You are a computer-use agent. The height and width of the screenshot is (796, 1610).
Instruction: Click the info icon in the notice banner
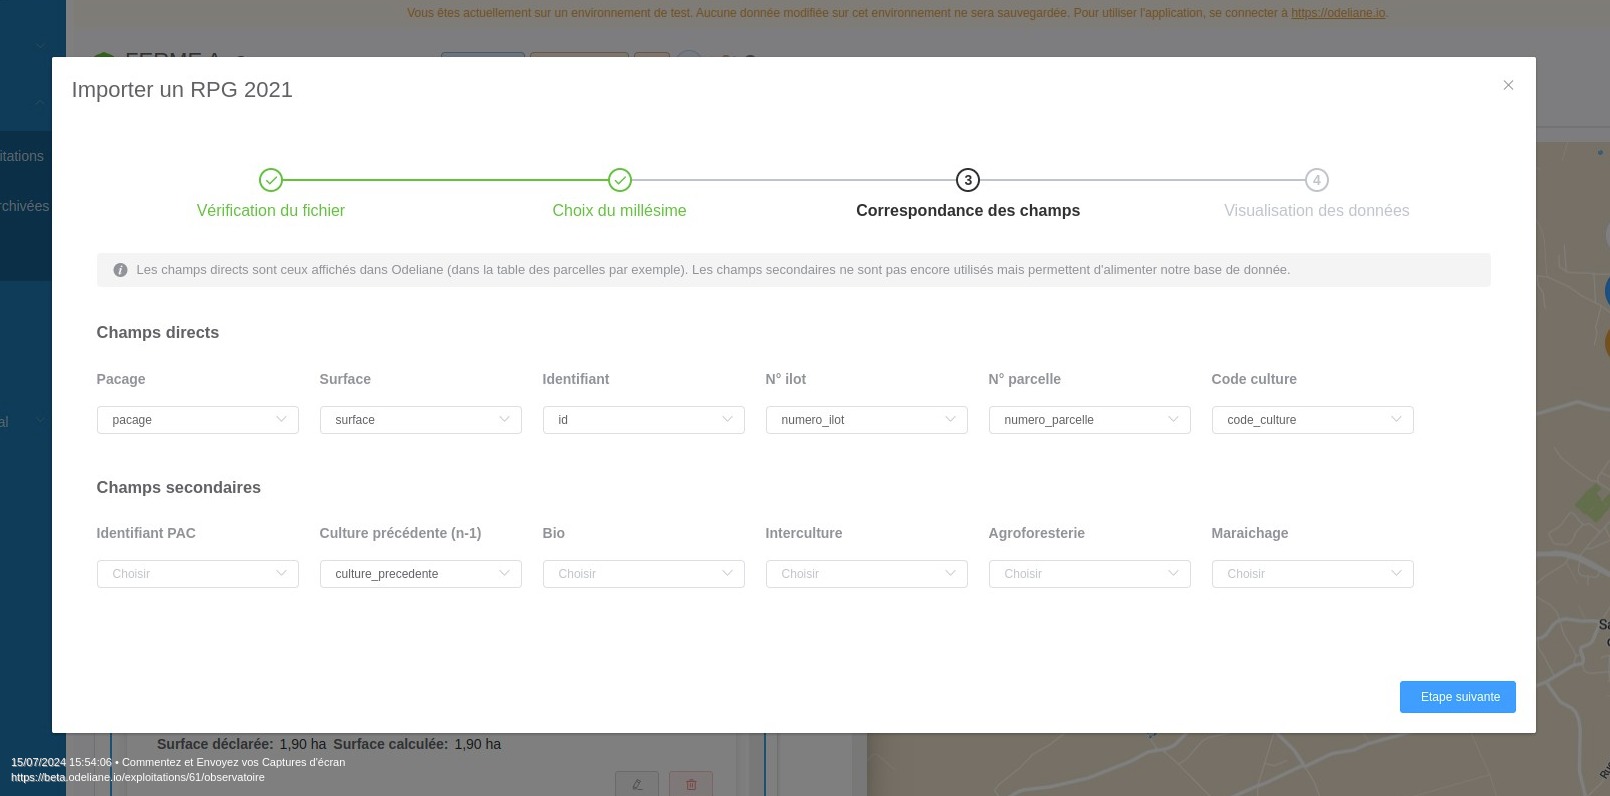pos(120,270)
